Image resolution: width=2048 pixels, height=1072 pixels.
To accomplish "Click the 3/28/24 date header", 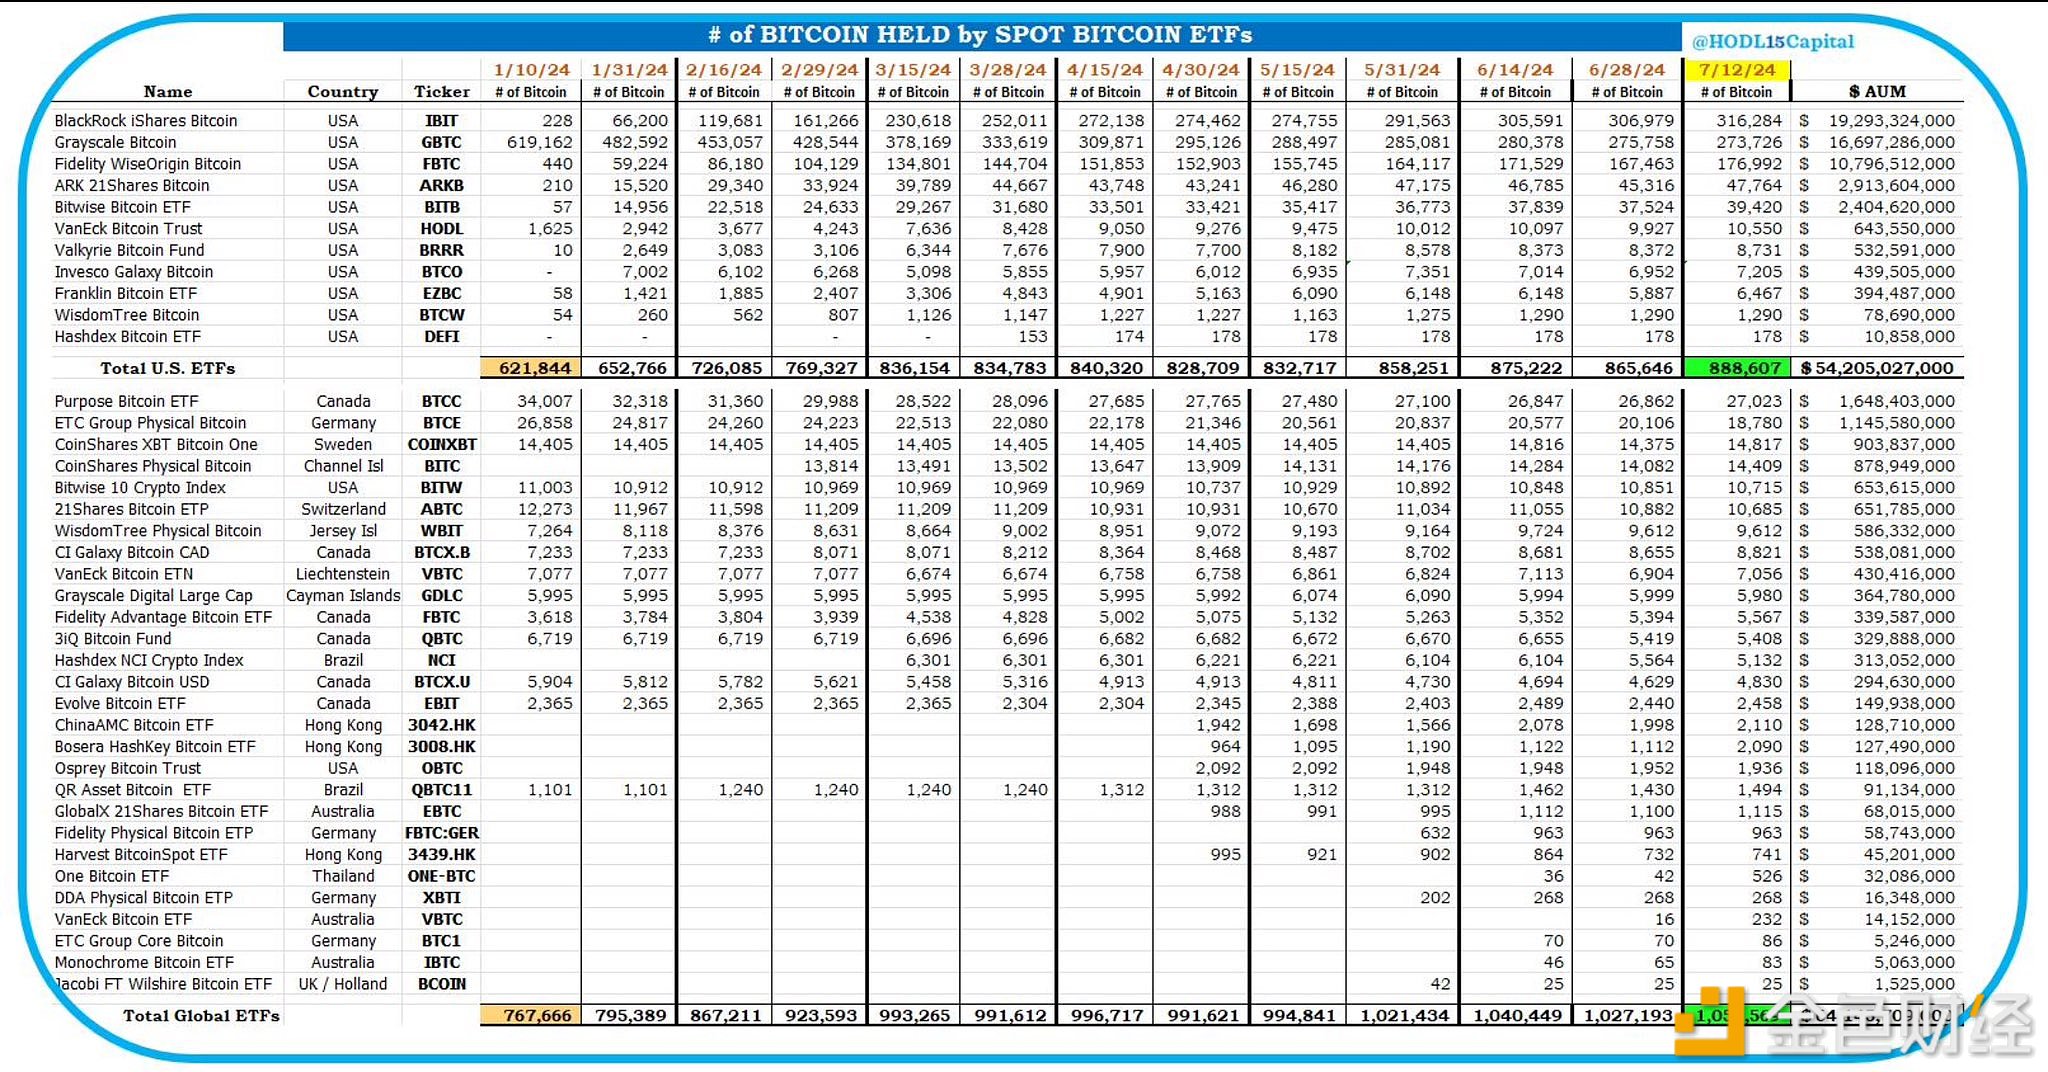I will click(1009, 70).
